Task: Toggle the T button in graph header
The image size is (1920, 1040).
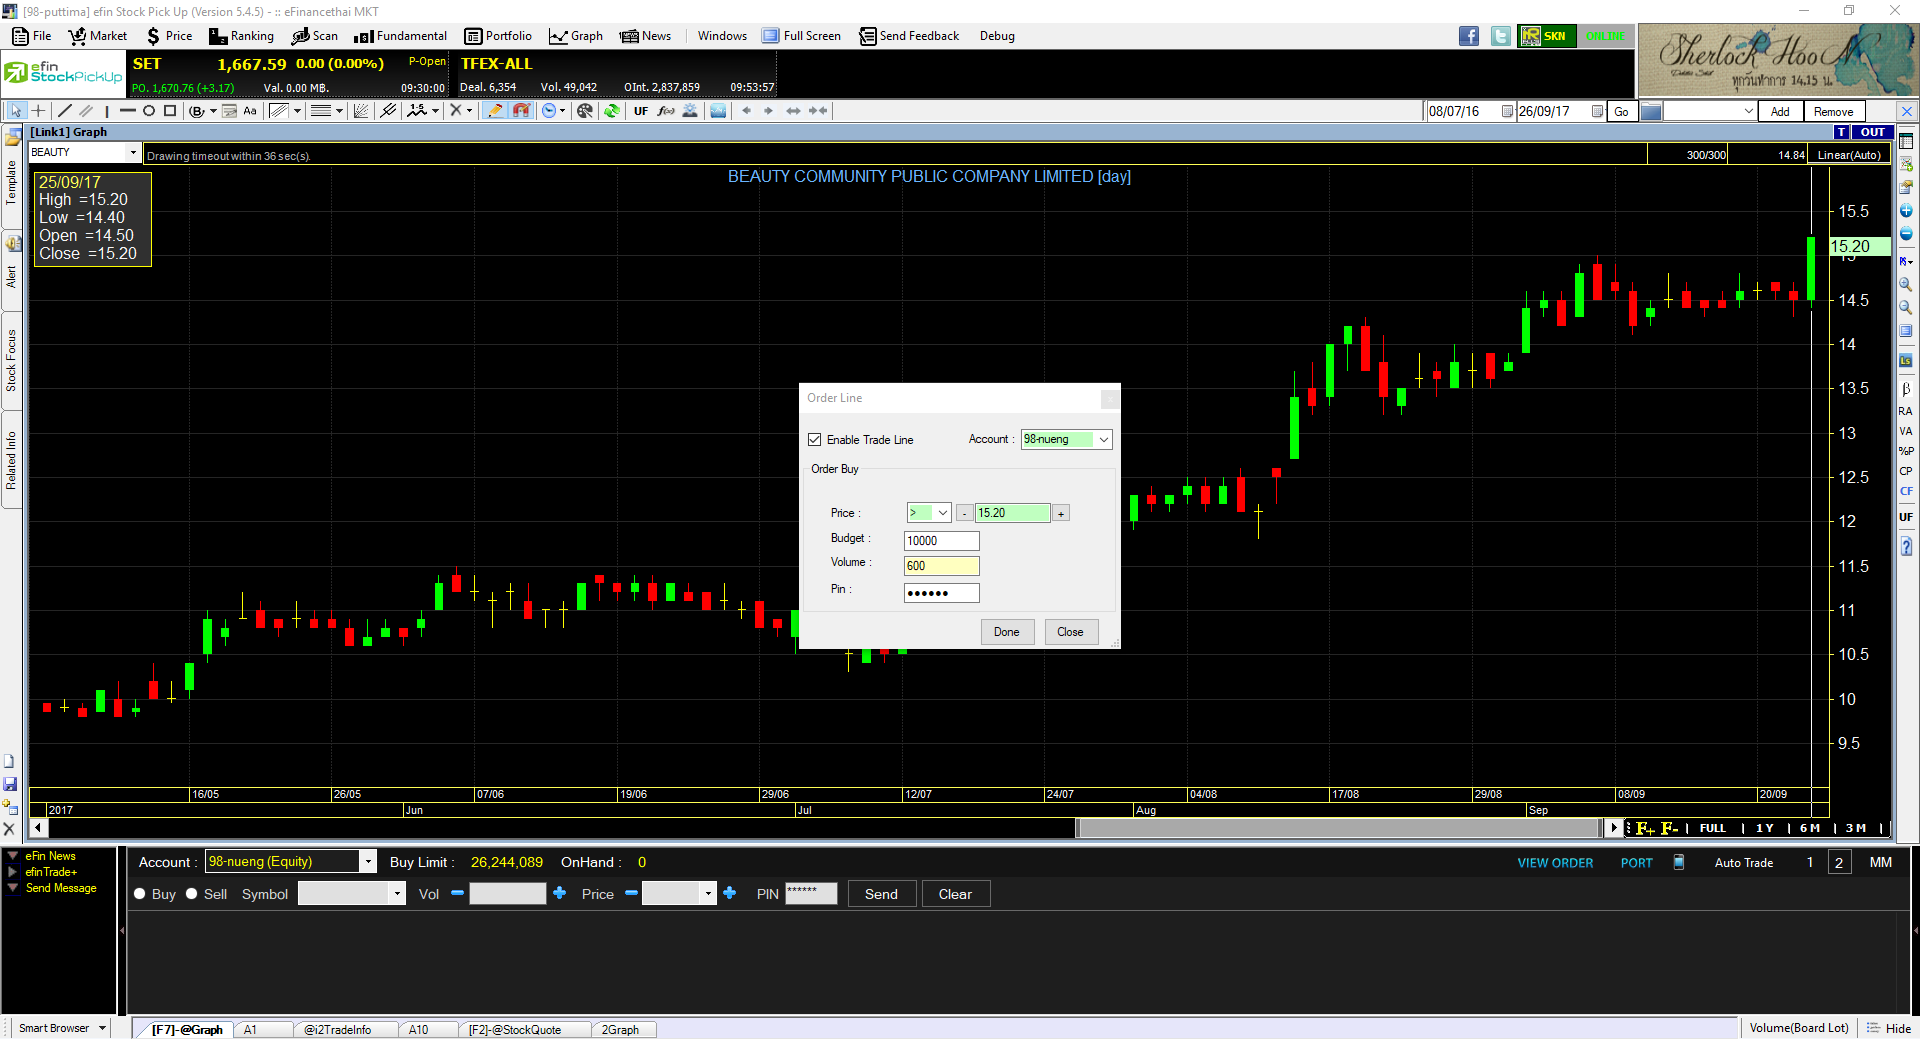Action: (1842, 132)
